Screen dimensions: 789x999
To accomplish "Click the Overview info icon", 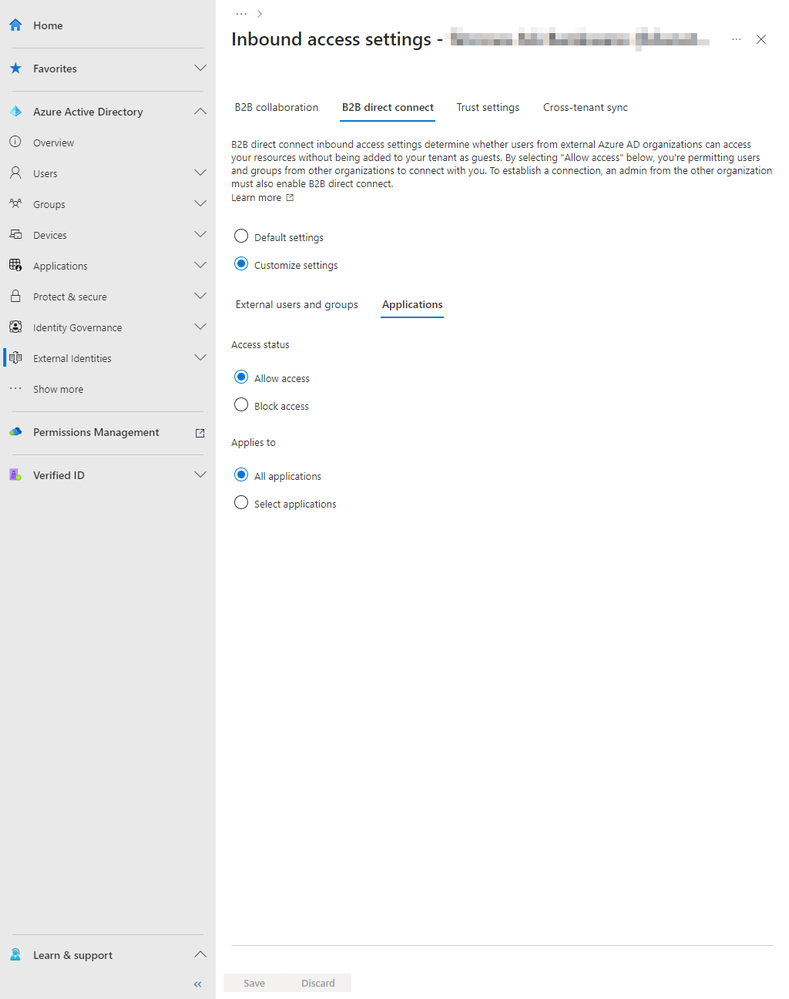I will pos(16,141).
